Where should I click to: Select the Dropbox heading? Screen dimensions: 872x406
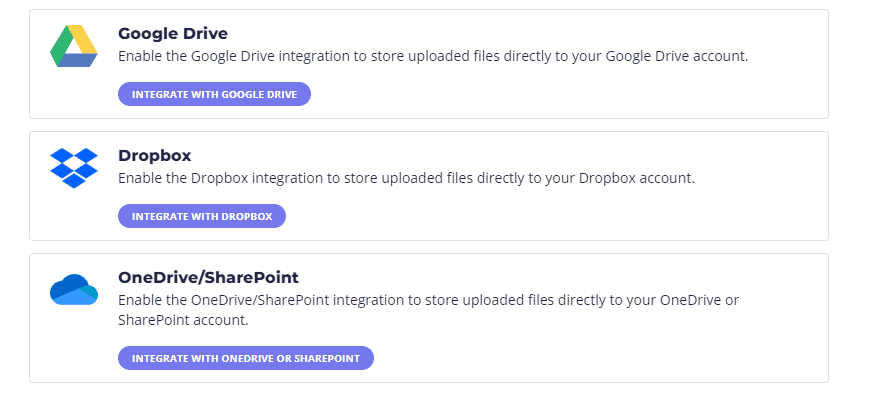pos(155,155)
